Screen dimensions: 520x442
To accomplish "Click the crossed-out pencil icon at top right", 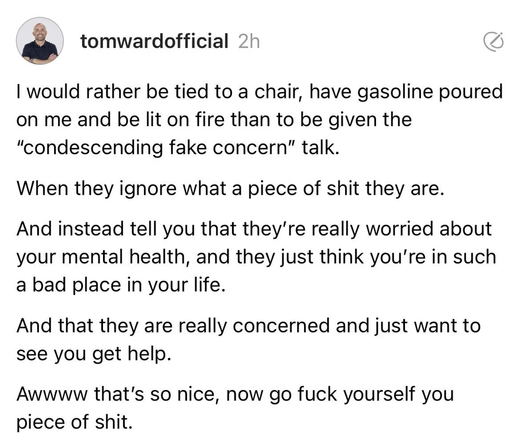I will 493,42.
